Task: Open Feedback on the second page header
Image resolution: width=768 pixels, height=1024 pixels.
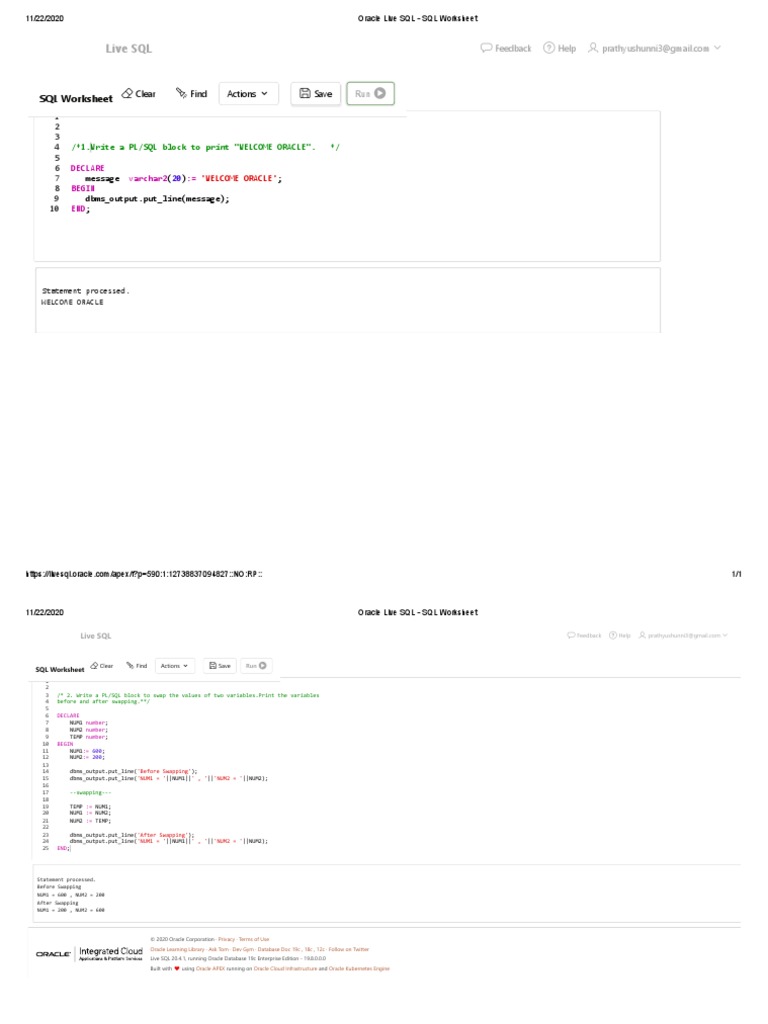Action: 584,635
